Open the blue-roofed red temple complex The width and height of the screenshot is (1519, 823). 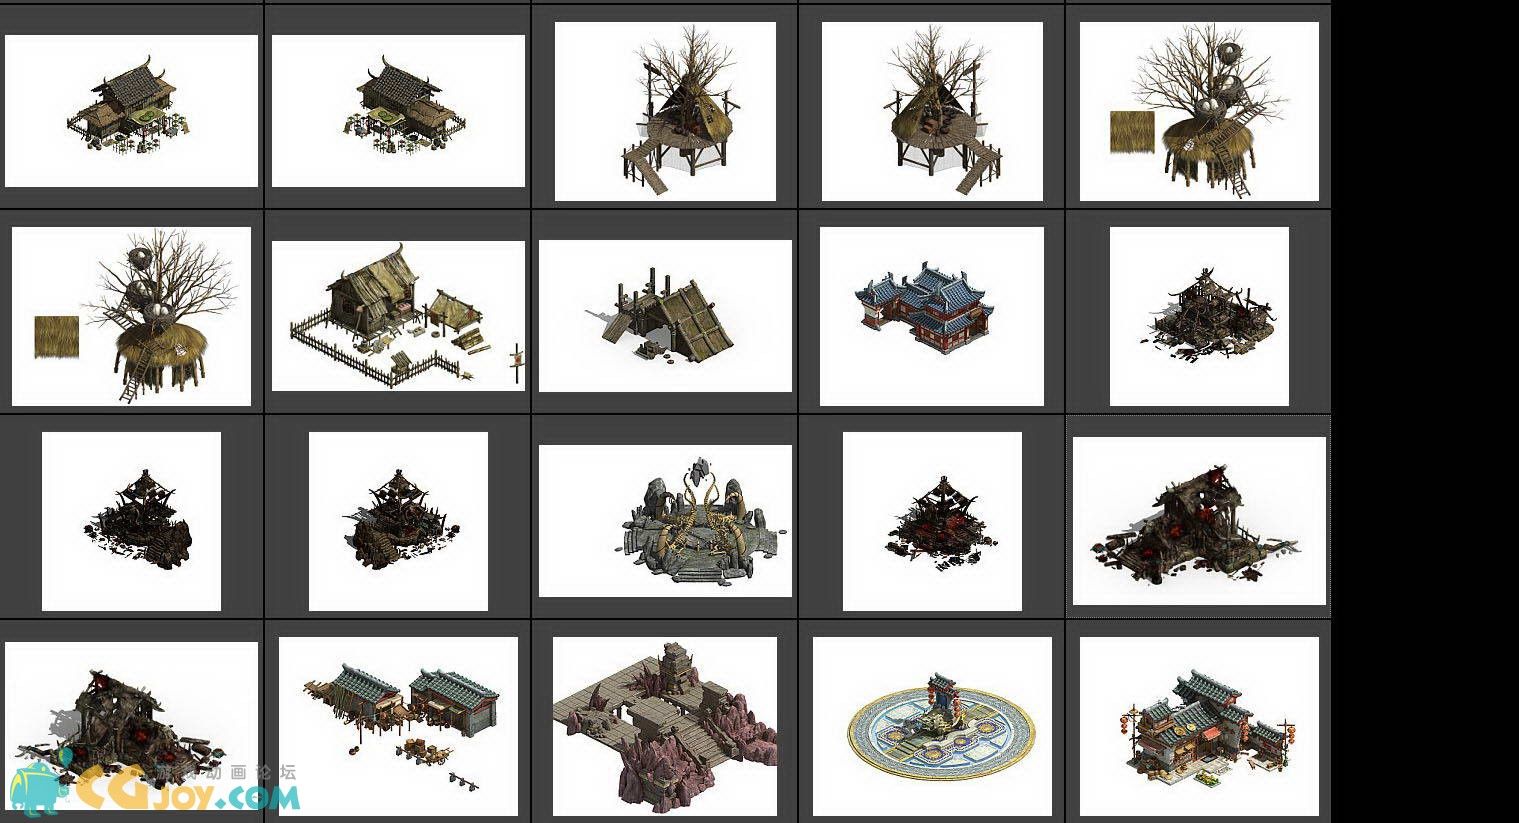(x=932, y=316)
